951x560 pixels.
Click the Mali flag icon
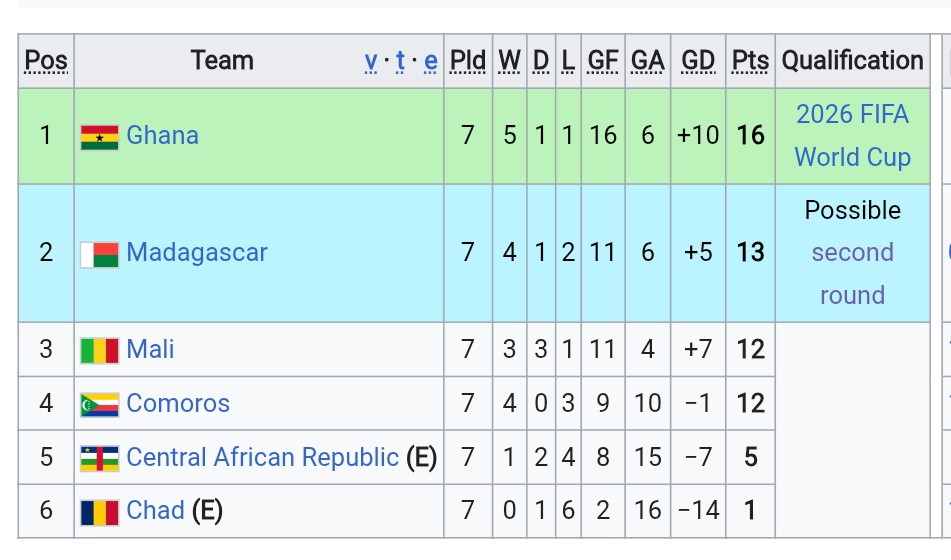pos(99,351)
